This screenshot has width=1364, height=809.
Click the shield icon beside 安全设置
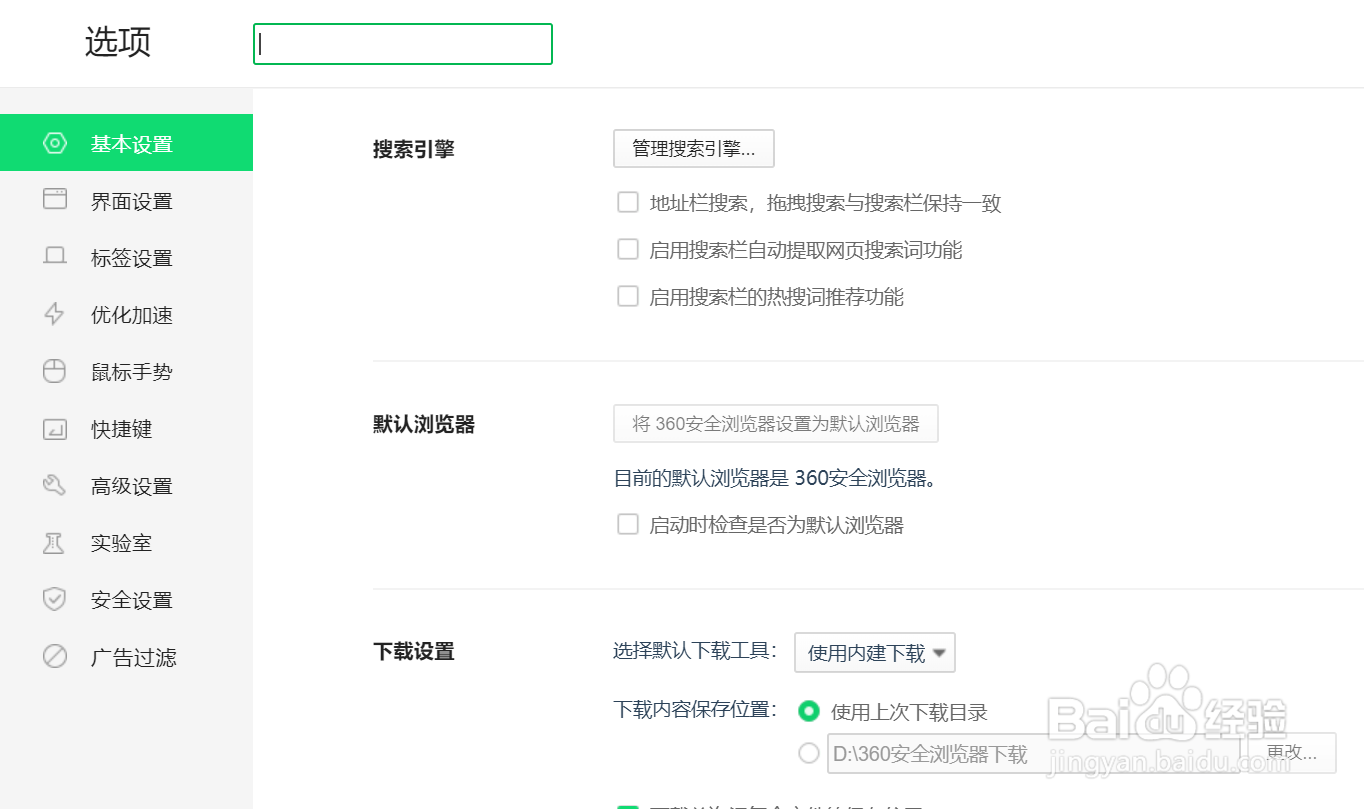point(54,599)
